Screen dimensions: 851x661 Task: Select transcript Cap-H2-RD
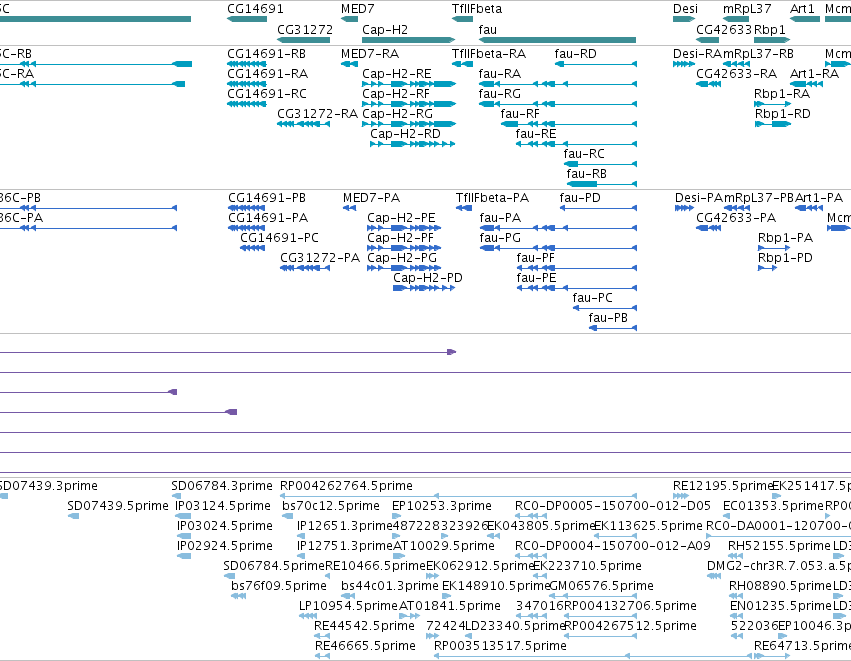pyautogui.click(x=412, y=144)
